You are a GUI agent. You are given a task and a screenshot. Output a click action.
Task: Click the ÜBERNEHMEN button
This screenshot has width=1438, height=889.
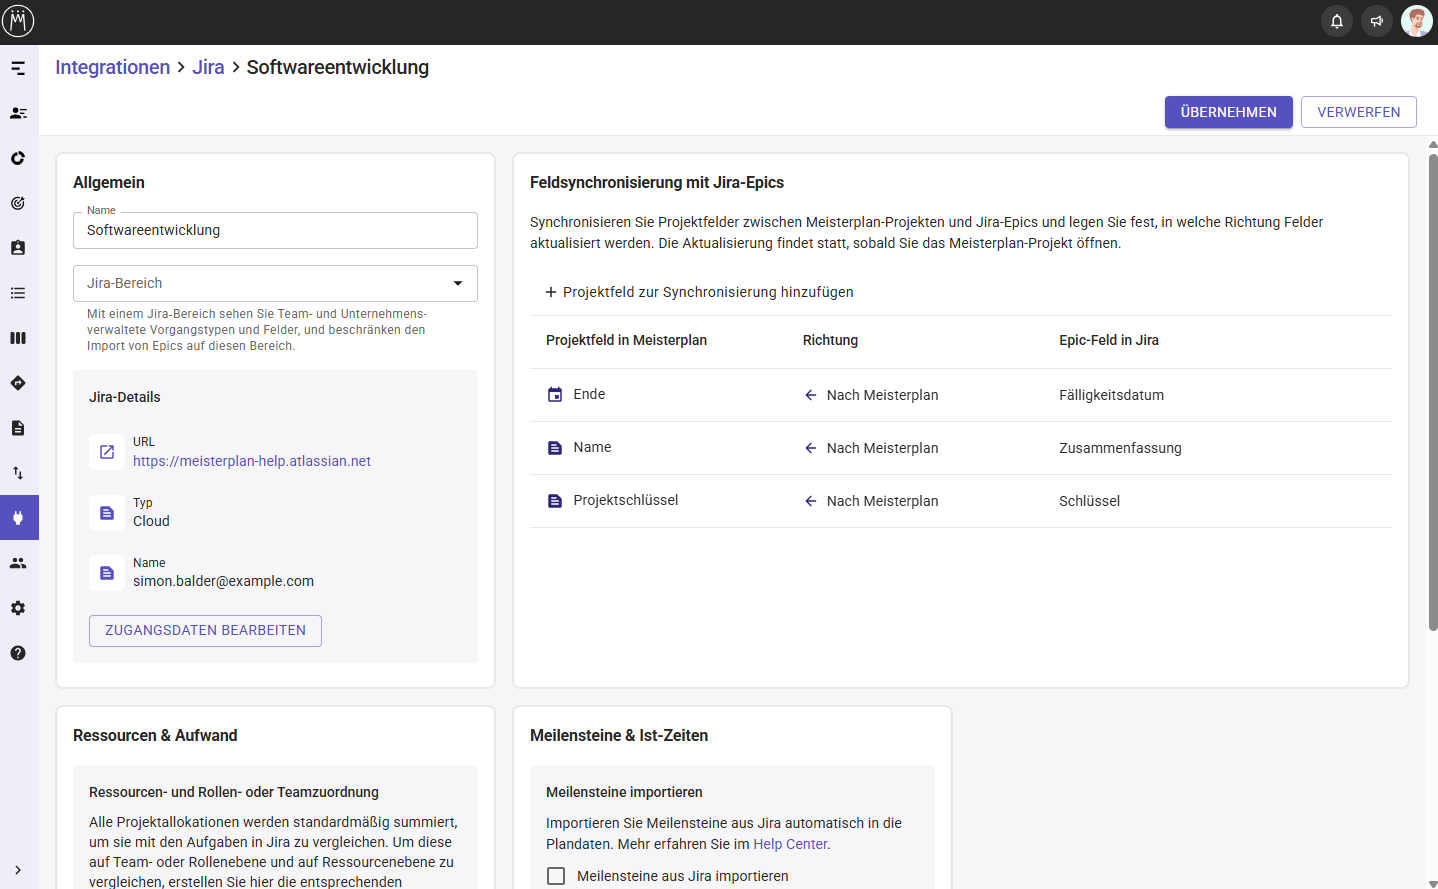[1228, 112]
